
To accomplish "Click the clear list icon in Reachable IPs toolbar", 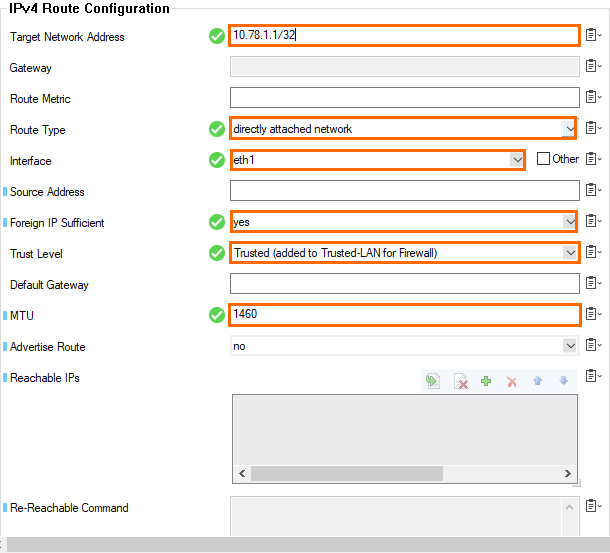I will click(461, 381).
